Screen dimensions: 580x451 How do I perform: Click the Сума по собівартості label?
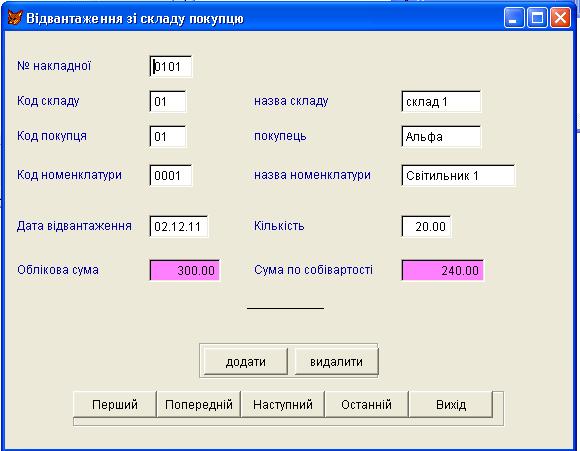coord(313,270)
